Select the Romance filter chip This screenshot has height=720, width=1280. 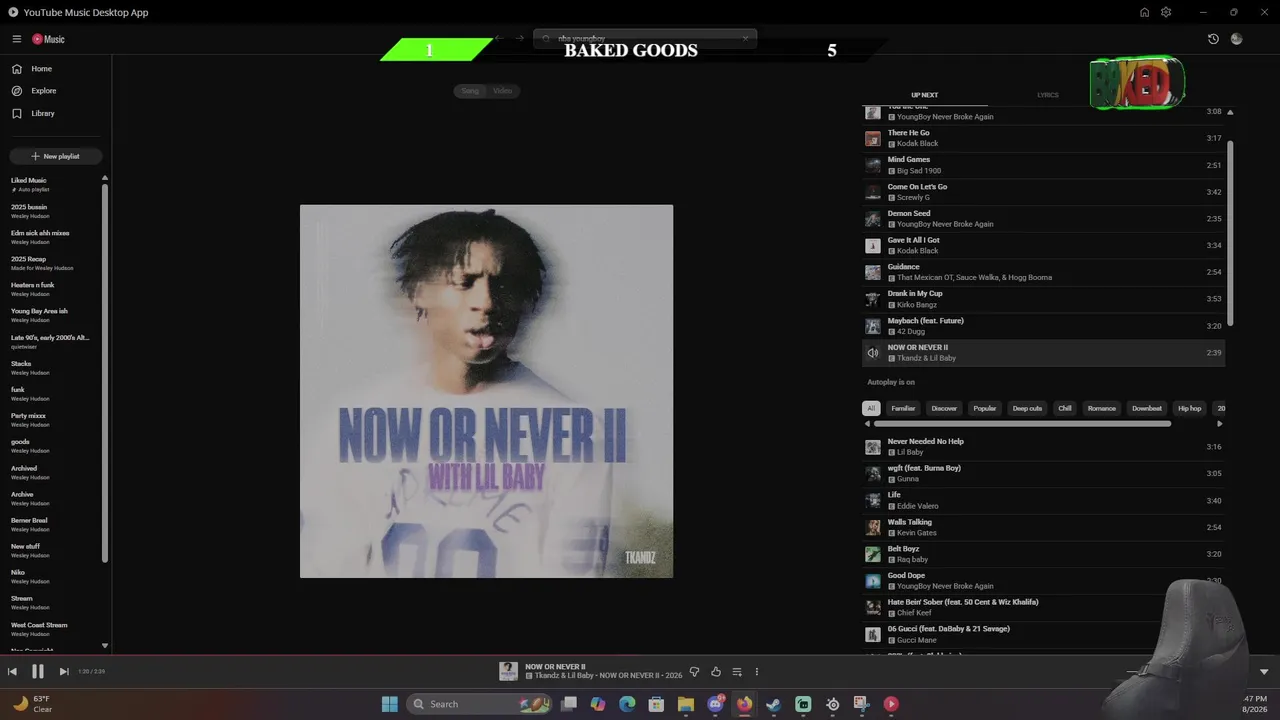(x=1101, y=408)
